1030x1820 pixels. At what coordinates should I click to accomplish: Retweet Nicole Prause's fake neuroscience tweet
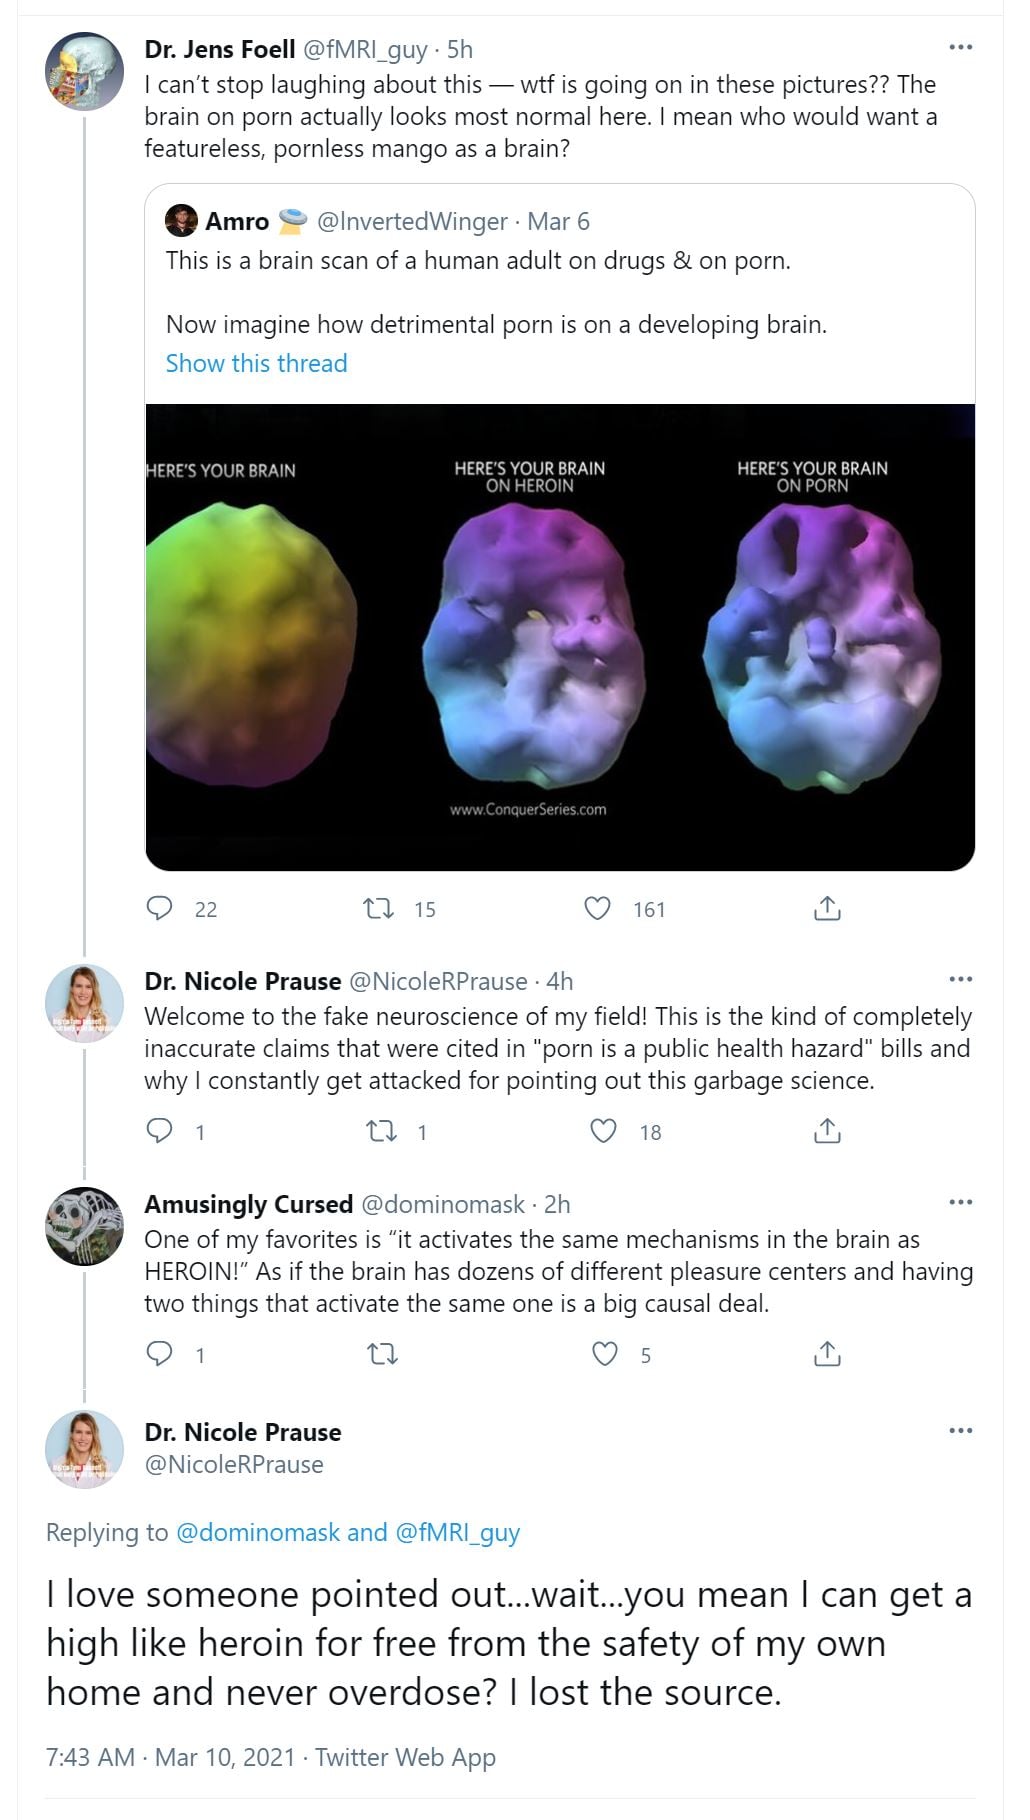(381, 1131)
